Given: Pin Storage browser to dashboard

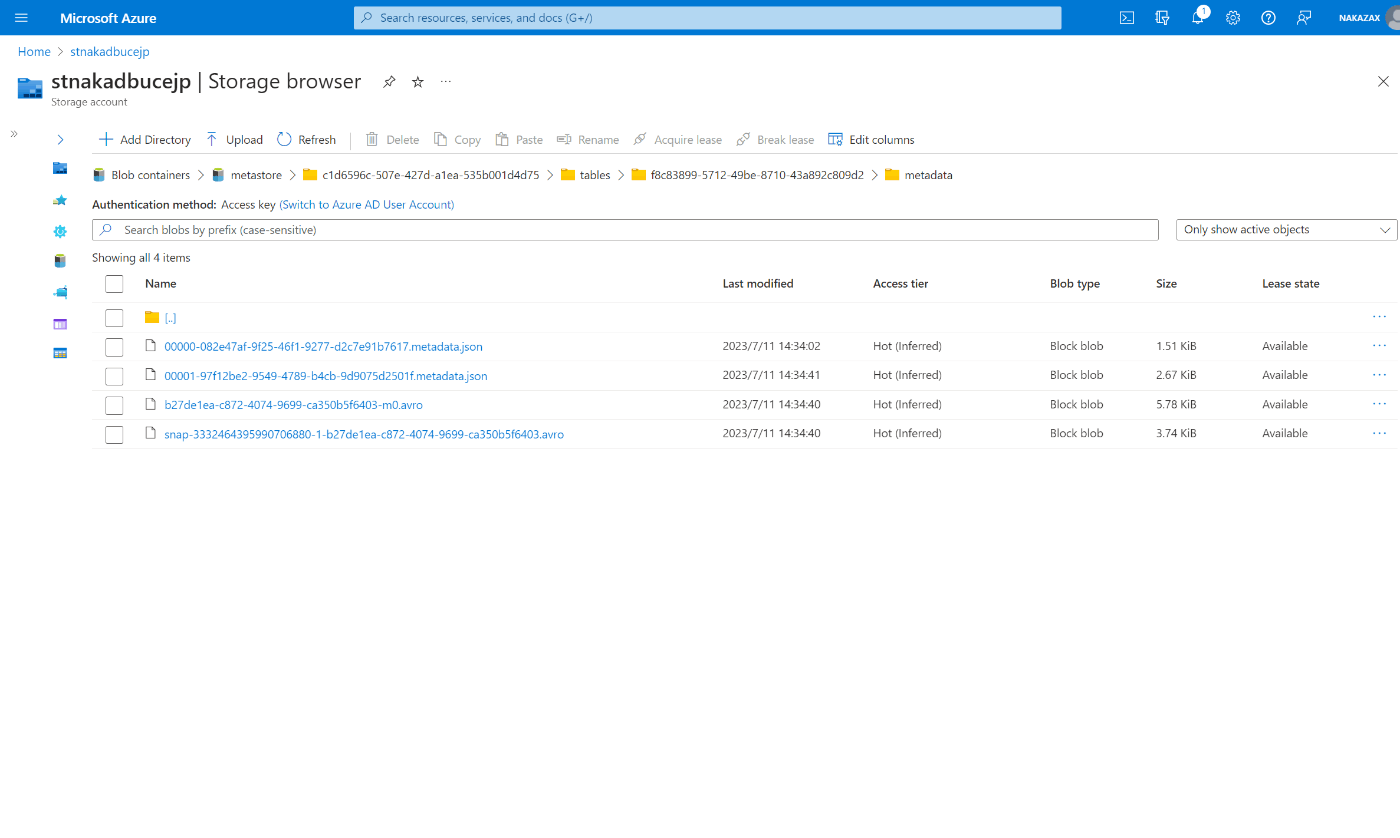Looking at the screenshot, I should [x=389, y=82].
